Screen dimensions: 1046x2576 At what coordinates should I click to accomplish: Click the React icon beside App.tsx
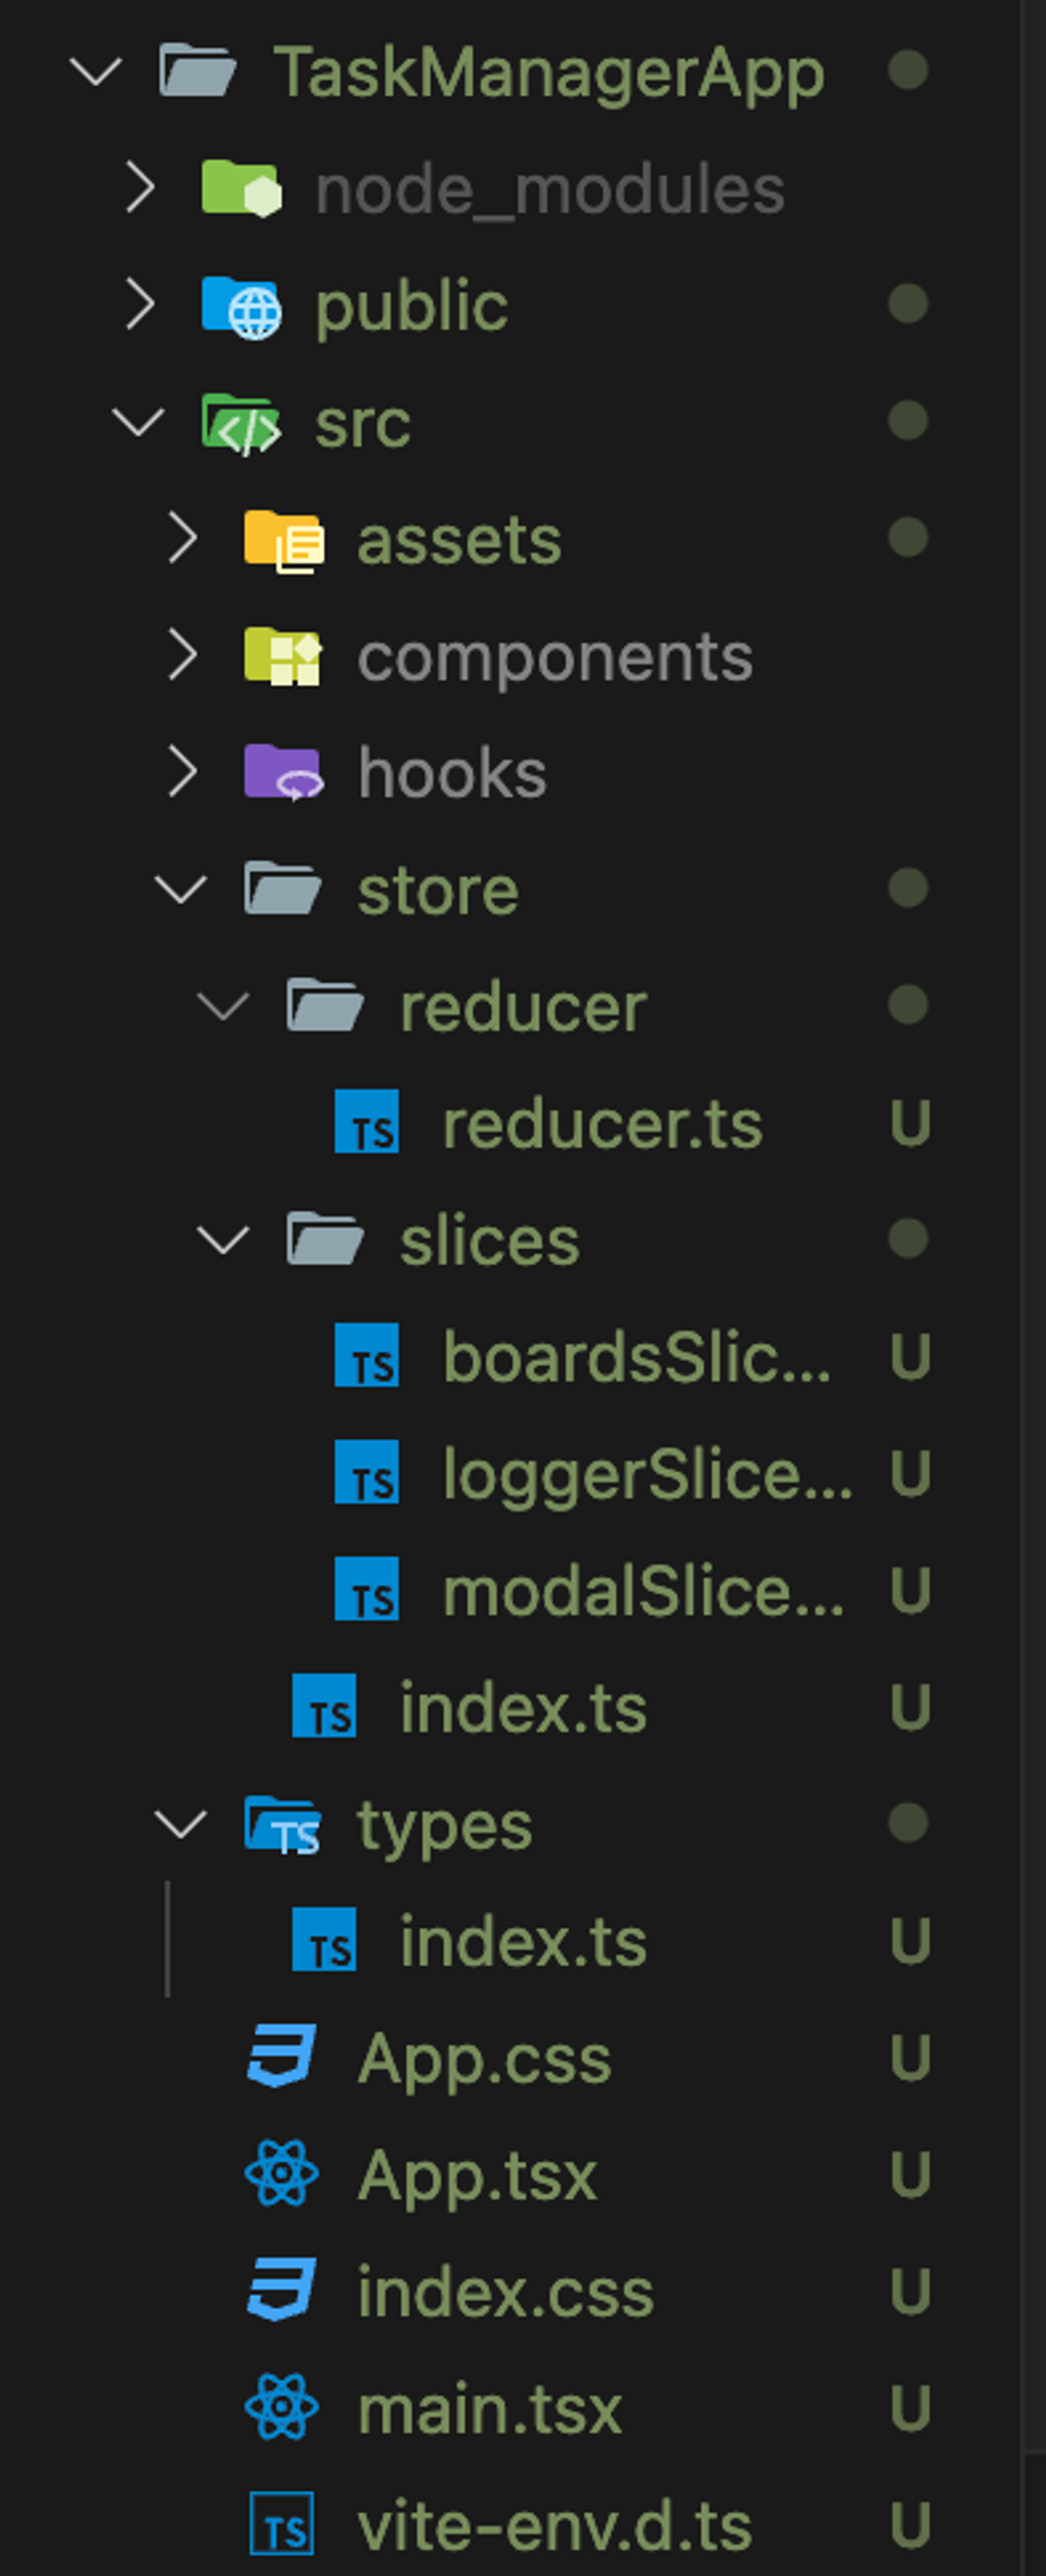pos(282,2174)
